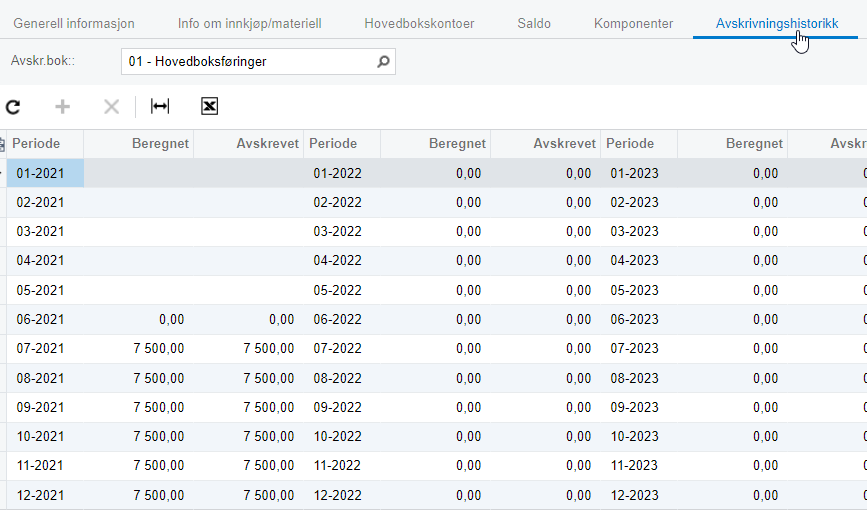Switch to the Saldo tab

(534, 23)
